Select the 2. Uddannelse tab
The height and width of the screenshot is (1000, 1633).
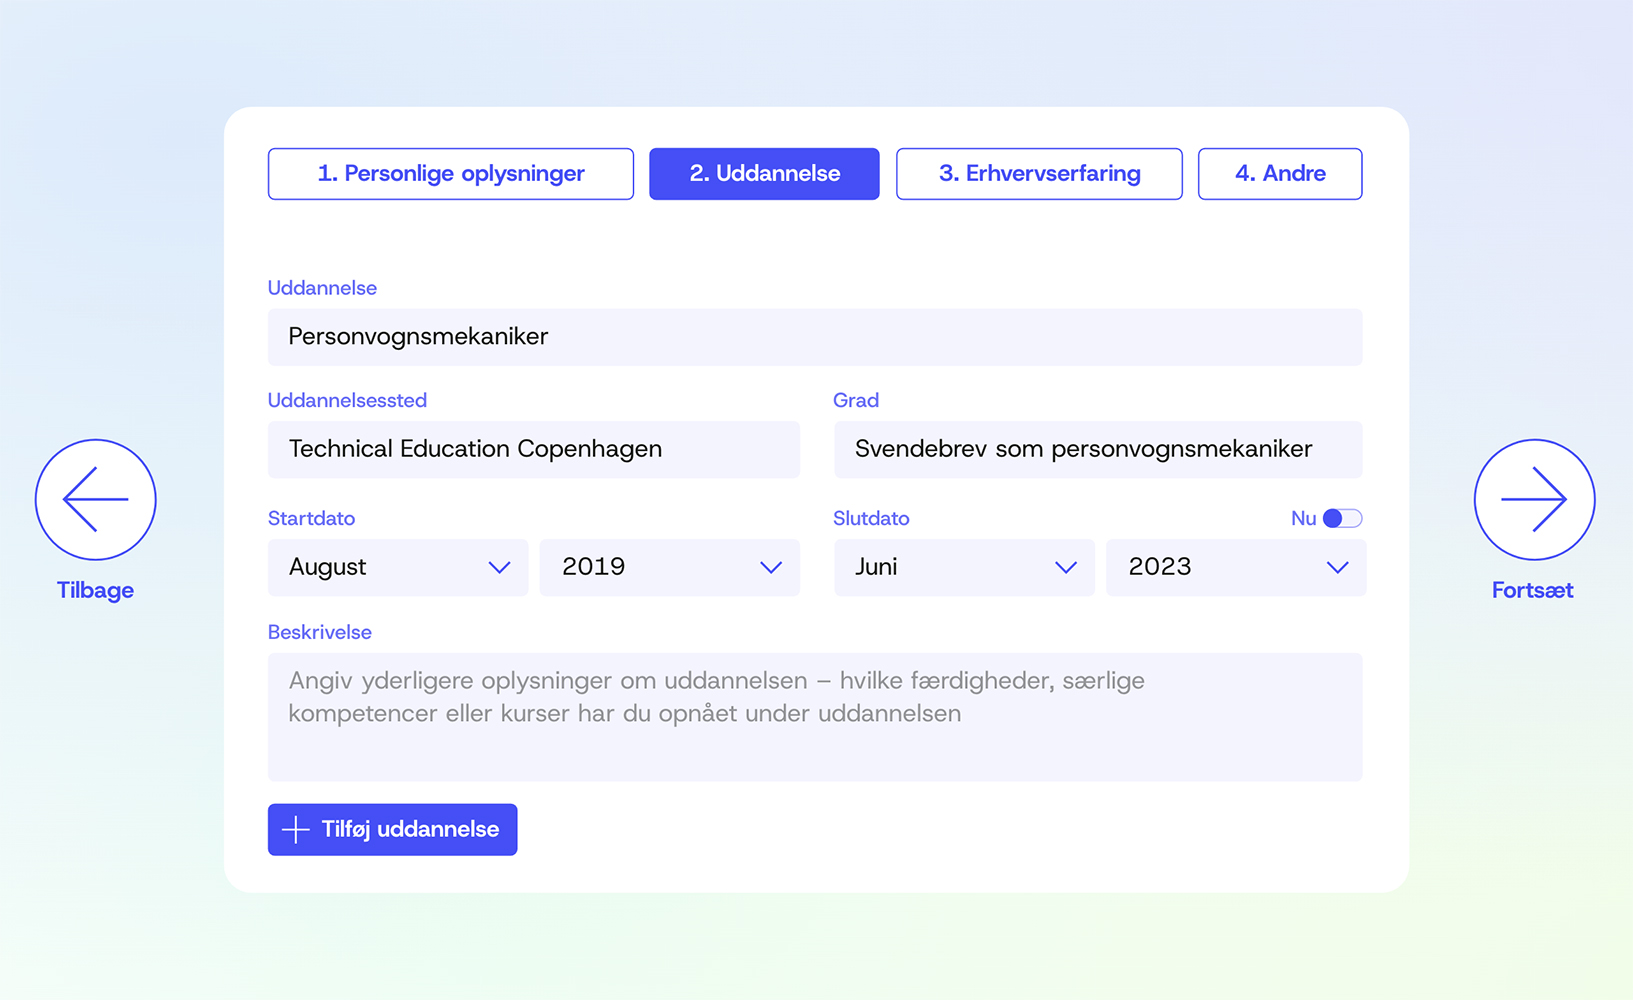pos(764,174)
